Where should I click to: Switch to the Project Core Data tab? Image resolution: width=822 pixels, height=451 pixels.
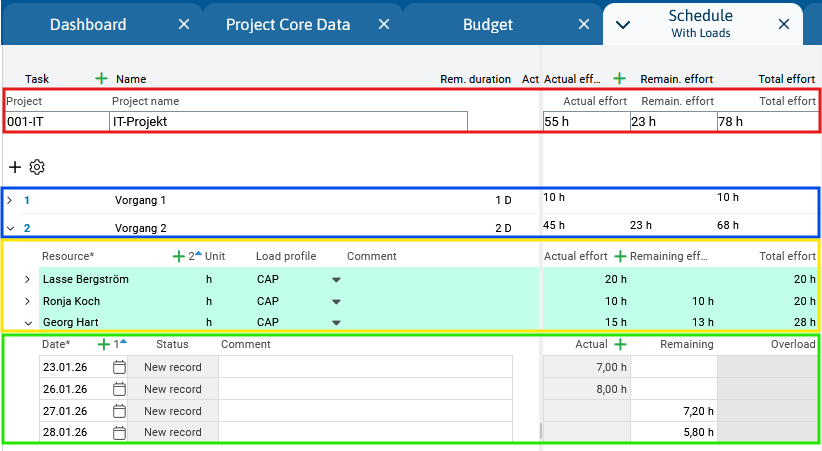[x=288, y=24]
